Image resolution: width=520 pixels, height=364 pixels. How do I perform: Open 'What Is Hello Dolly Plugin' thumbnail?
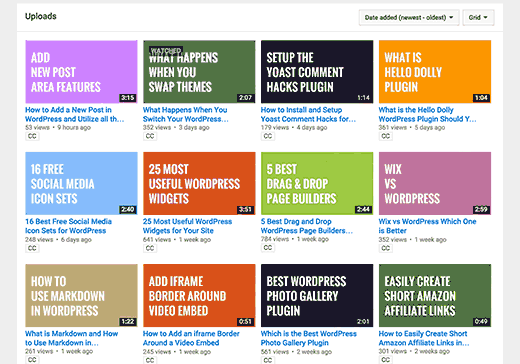tap(435, 72)
